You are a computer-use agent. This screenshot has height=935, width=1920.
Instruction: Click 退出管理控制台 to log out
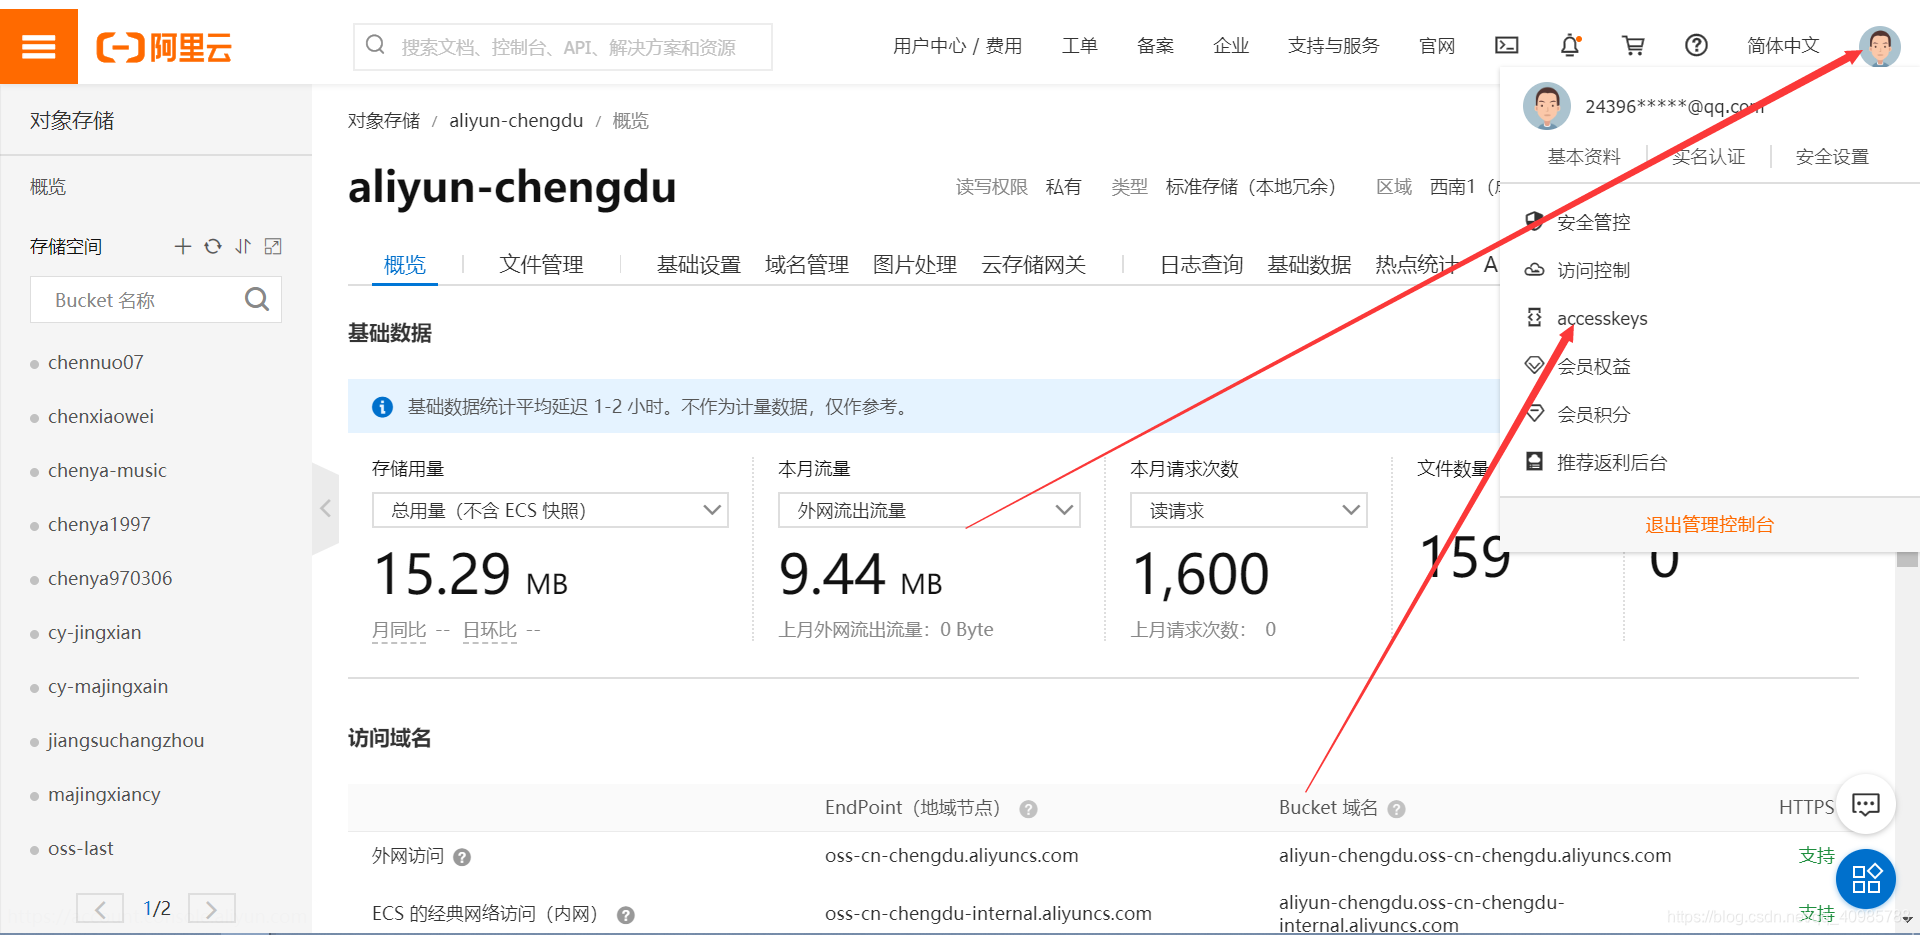tap(1709, 524)
